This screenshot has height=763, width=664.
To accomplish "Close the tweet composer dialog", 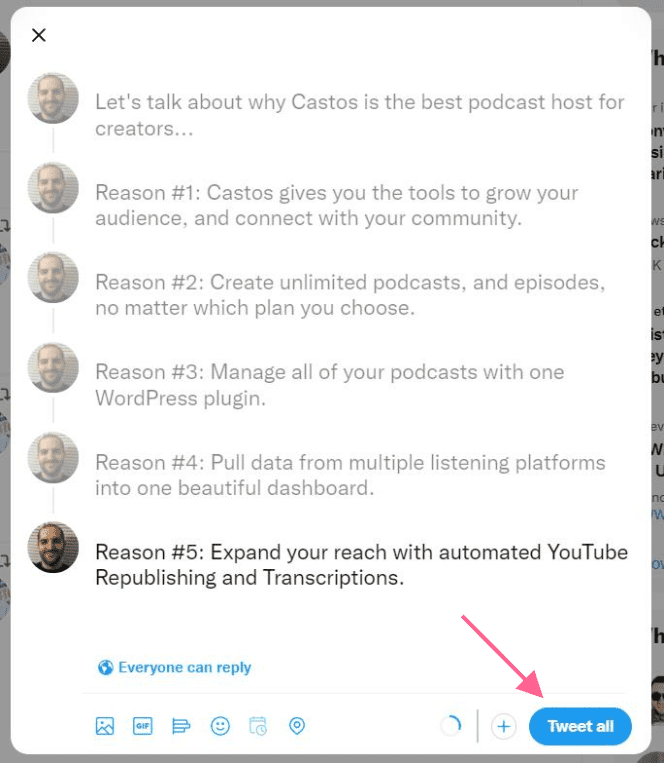I will coord(39,35).
